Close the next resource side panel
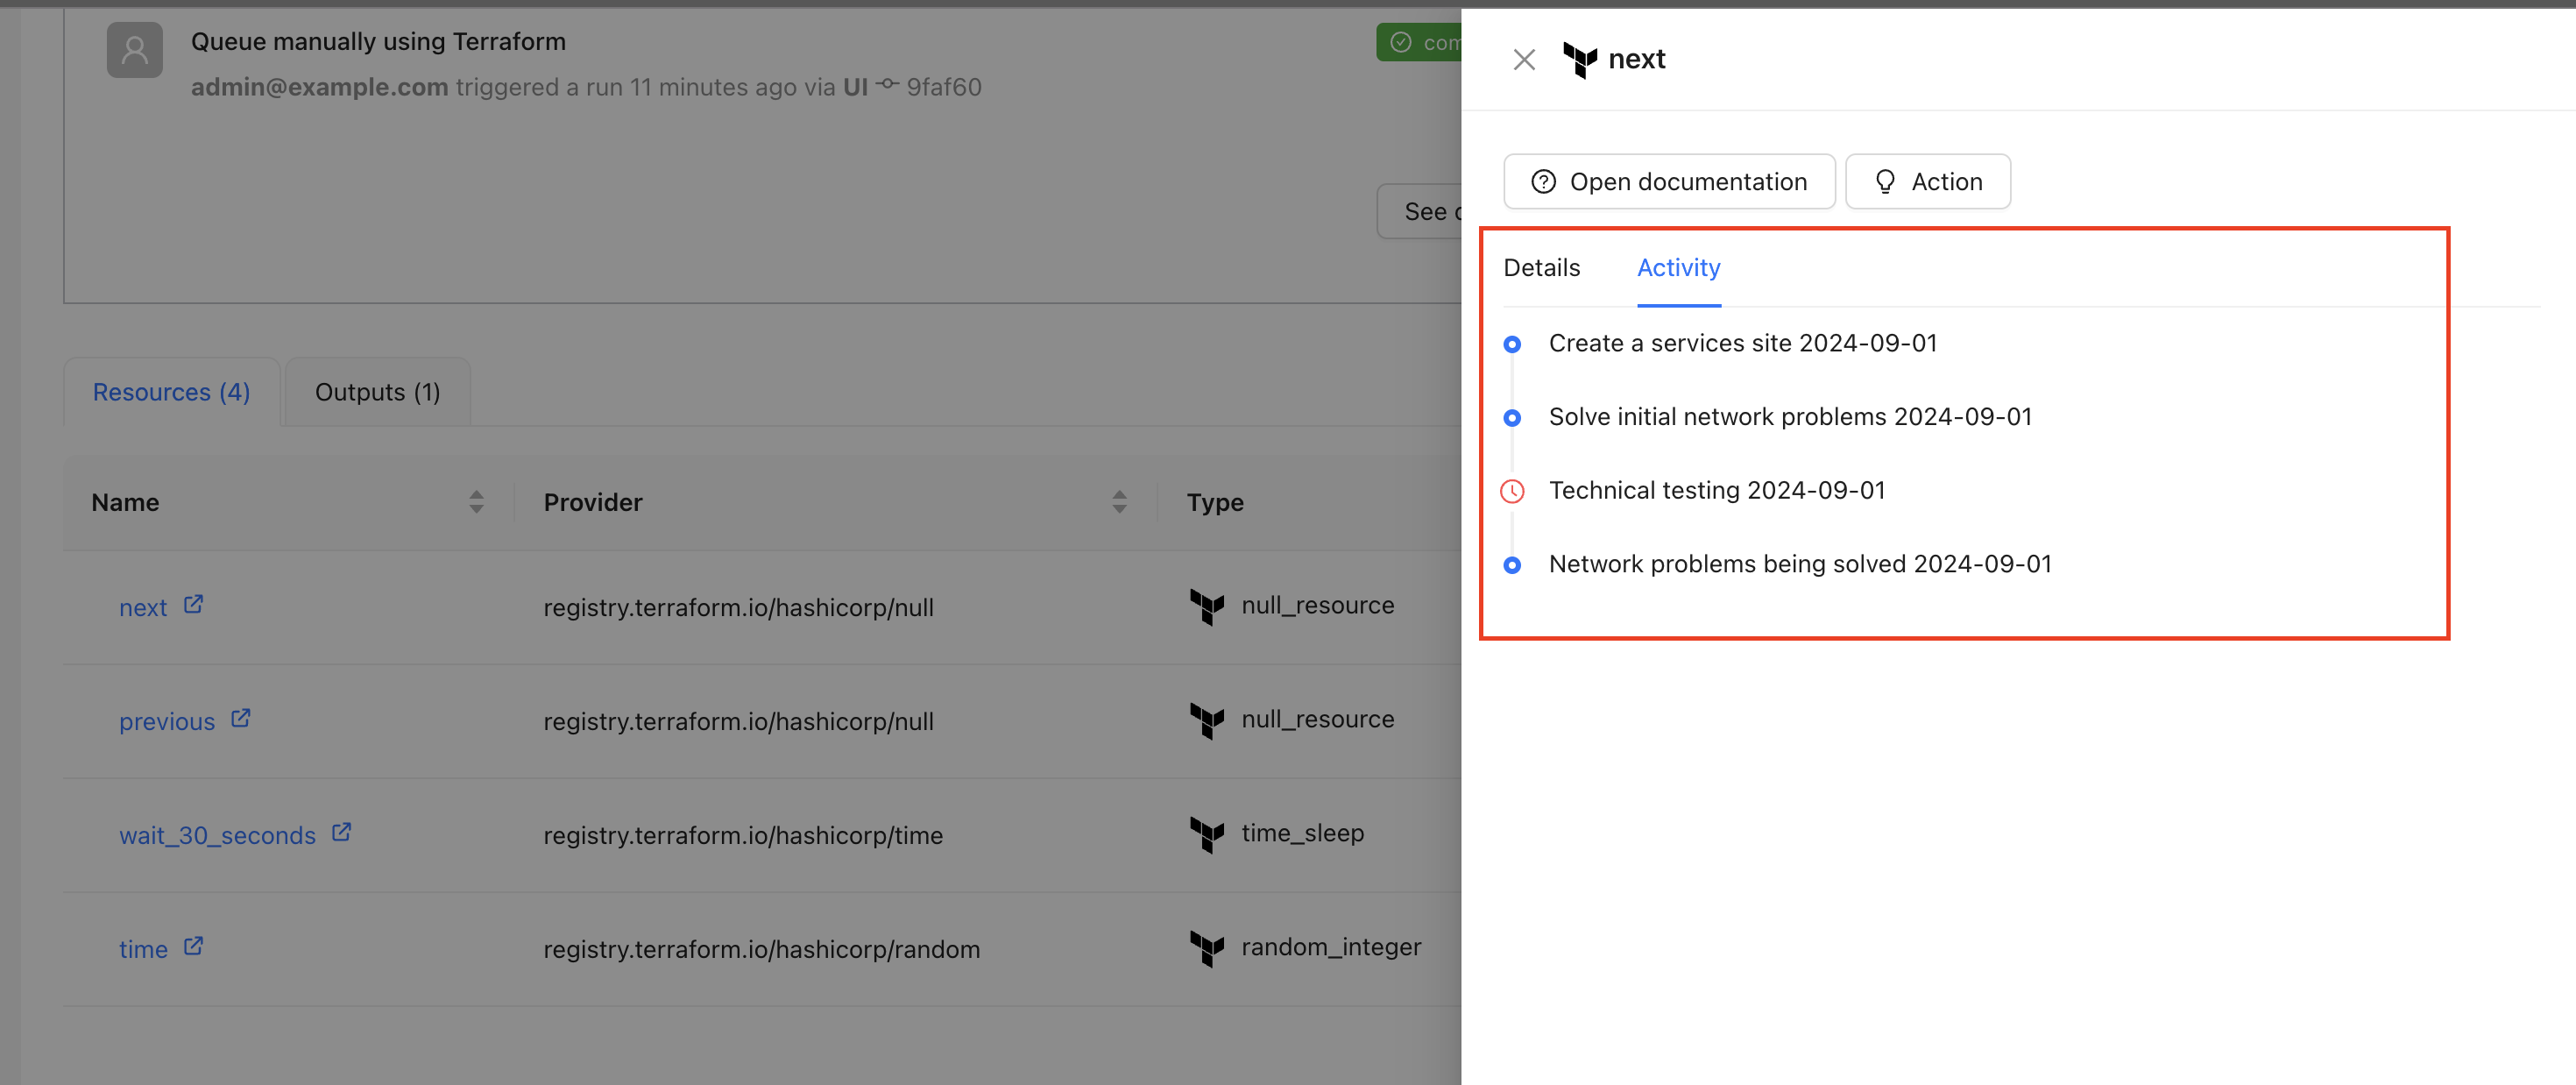Viewport: 2576px width, 1085px height. pyautogui.click(x=1524, y=60)
